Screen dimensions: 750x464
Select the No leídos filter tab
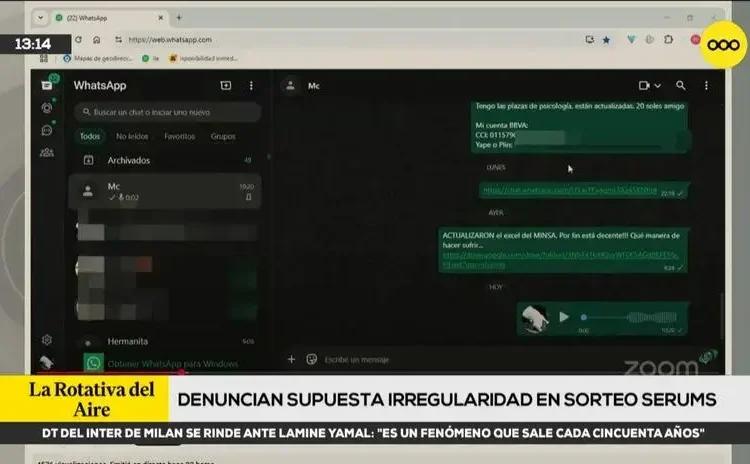(132, 136)
